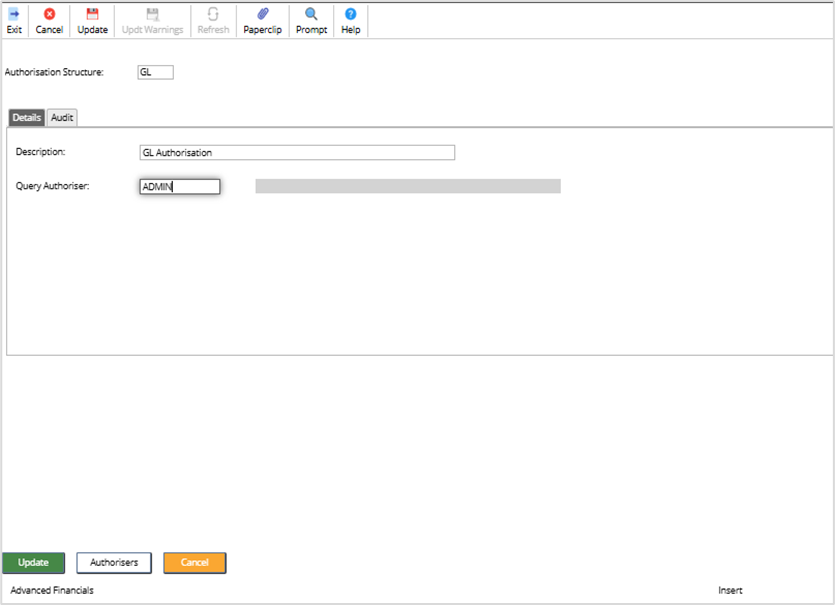This screenshot has width=835, height=605.
Task: Focus the Authorisation Structure field
Action: (155, 72)
